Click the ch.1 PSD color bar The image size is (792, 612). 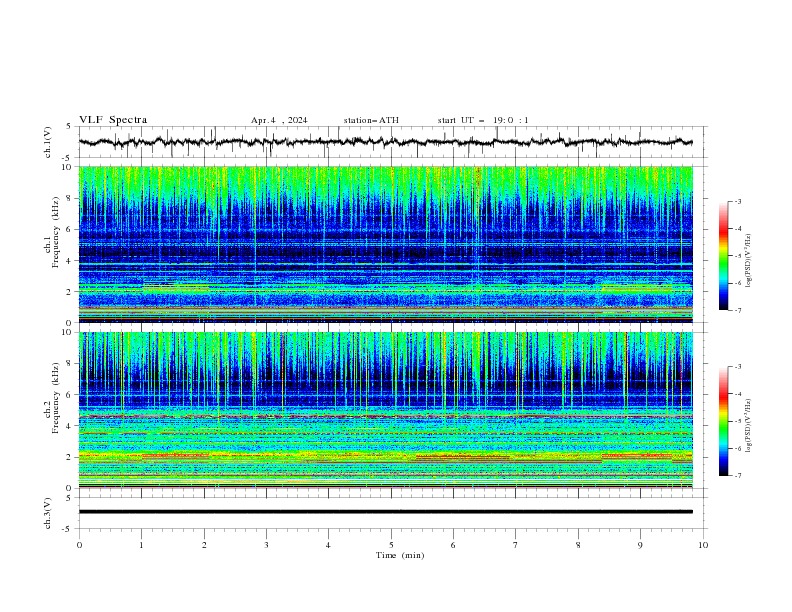[x=723, y=256]
